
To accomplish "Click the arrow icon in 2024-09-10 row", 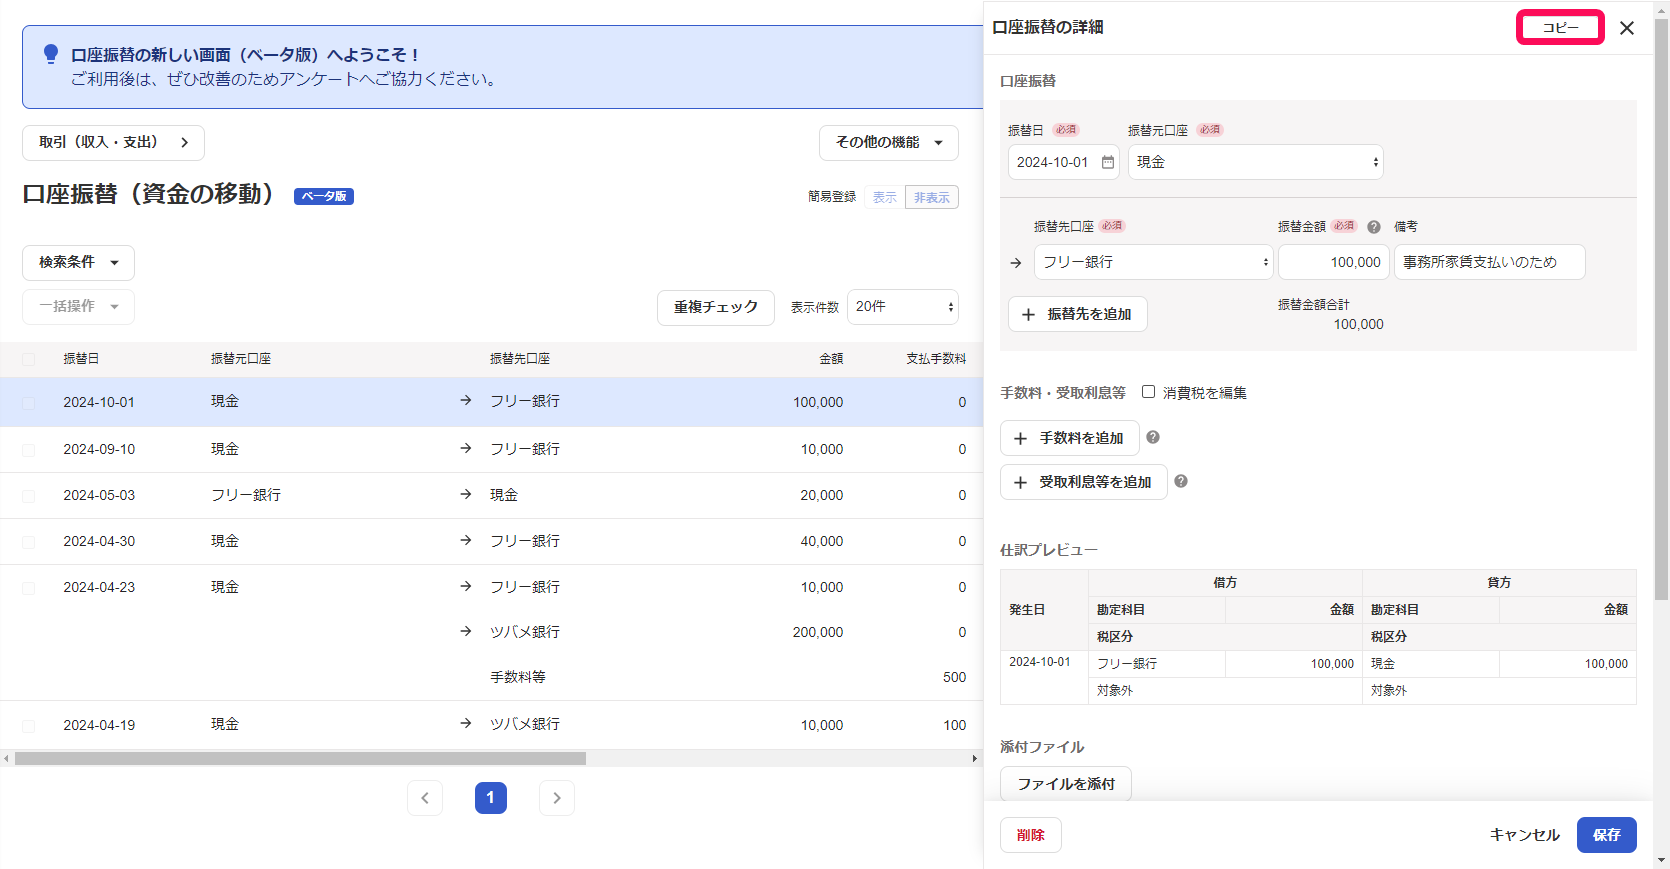I will tap(466, 448).
